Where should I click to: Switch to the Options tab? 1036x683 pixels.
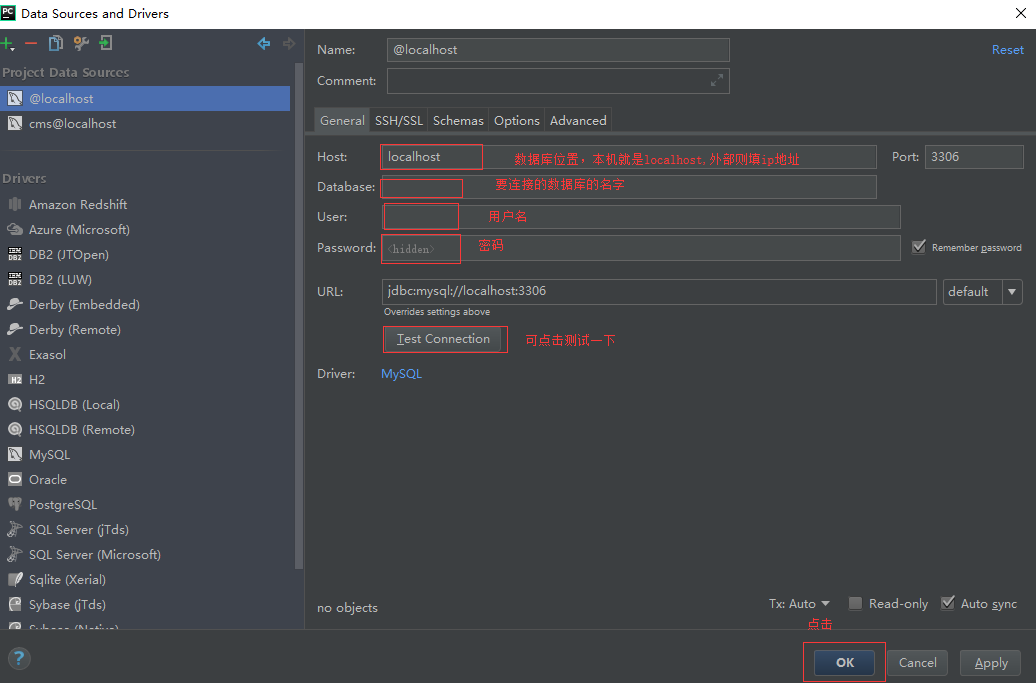517,121
